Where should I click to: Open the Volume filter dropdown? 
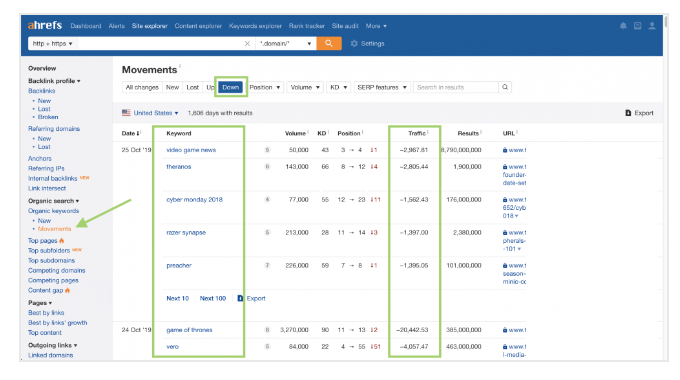tap(305, 87)
